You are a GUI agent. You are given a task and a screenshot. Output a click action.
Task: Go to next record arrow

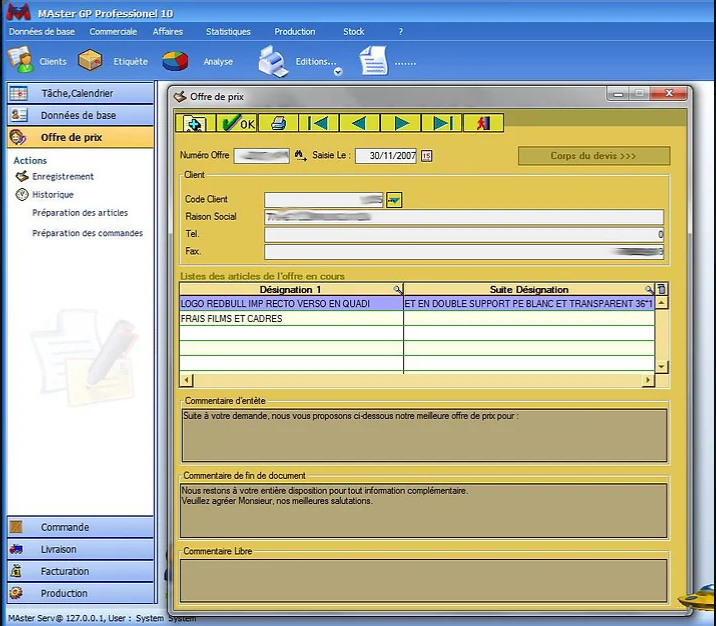pos(401,123)
